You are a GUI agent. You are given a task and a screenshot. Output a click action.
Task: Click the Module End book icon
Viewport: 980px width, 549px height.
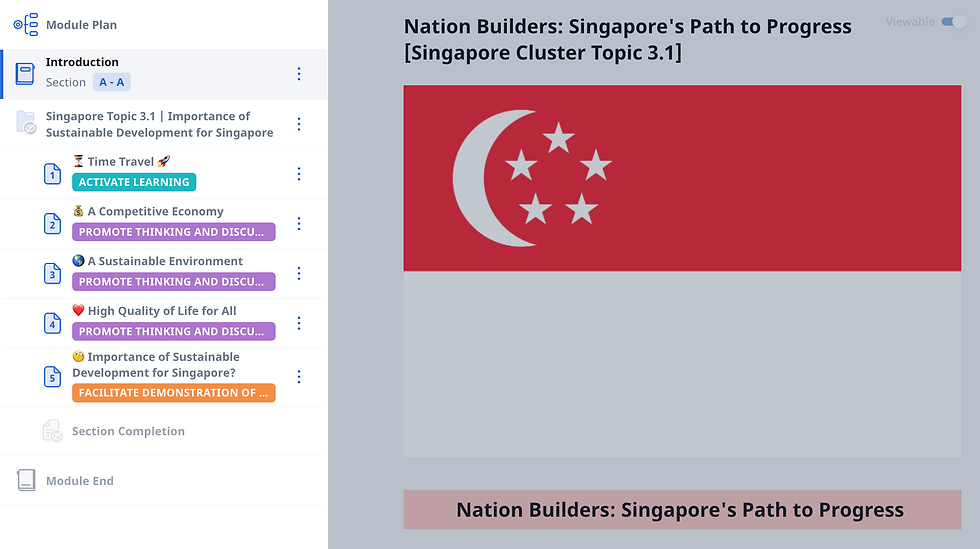(x=26, y=480)
